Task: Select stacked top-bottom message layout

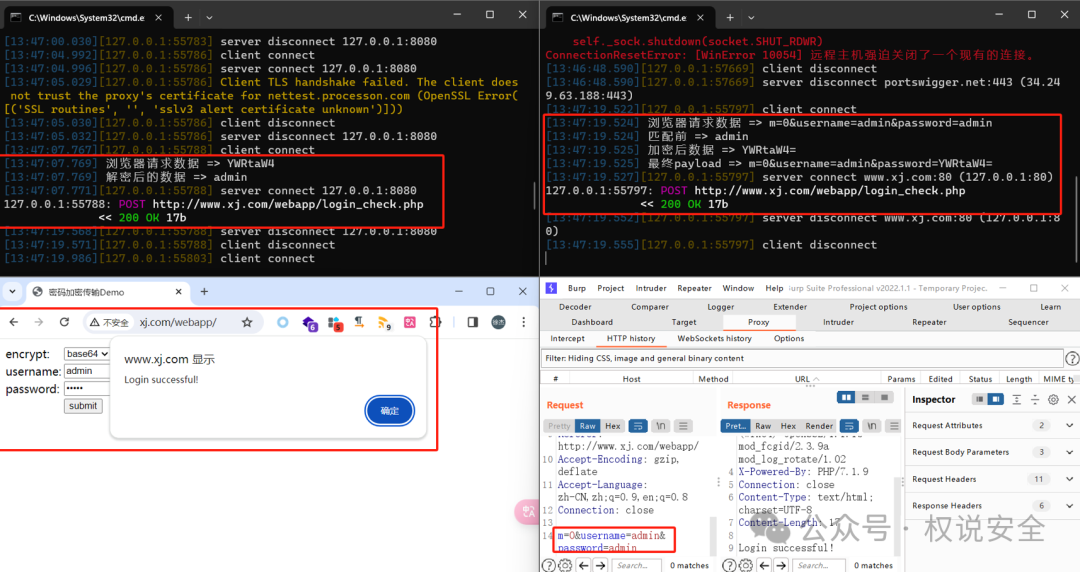Action: 865,397
